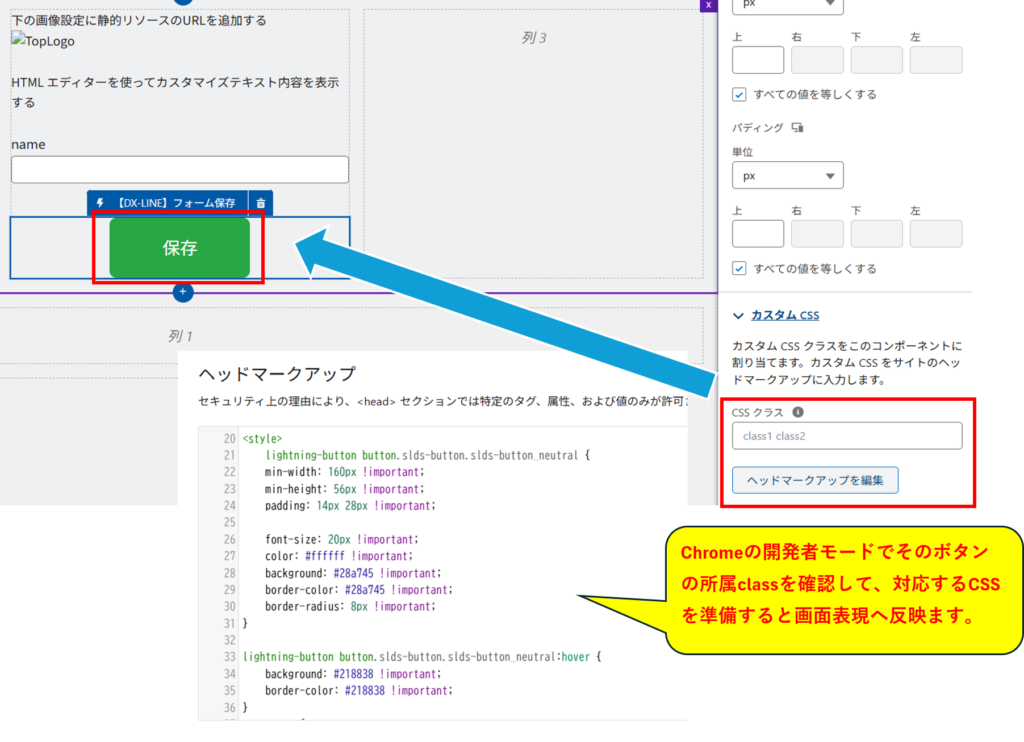Click the background: #218838 code line
This screenshot has width=1024, height=742.
pyautogui.click(x=353, y=673)
